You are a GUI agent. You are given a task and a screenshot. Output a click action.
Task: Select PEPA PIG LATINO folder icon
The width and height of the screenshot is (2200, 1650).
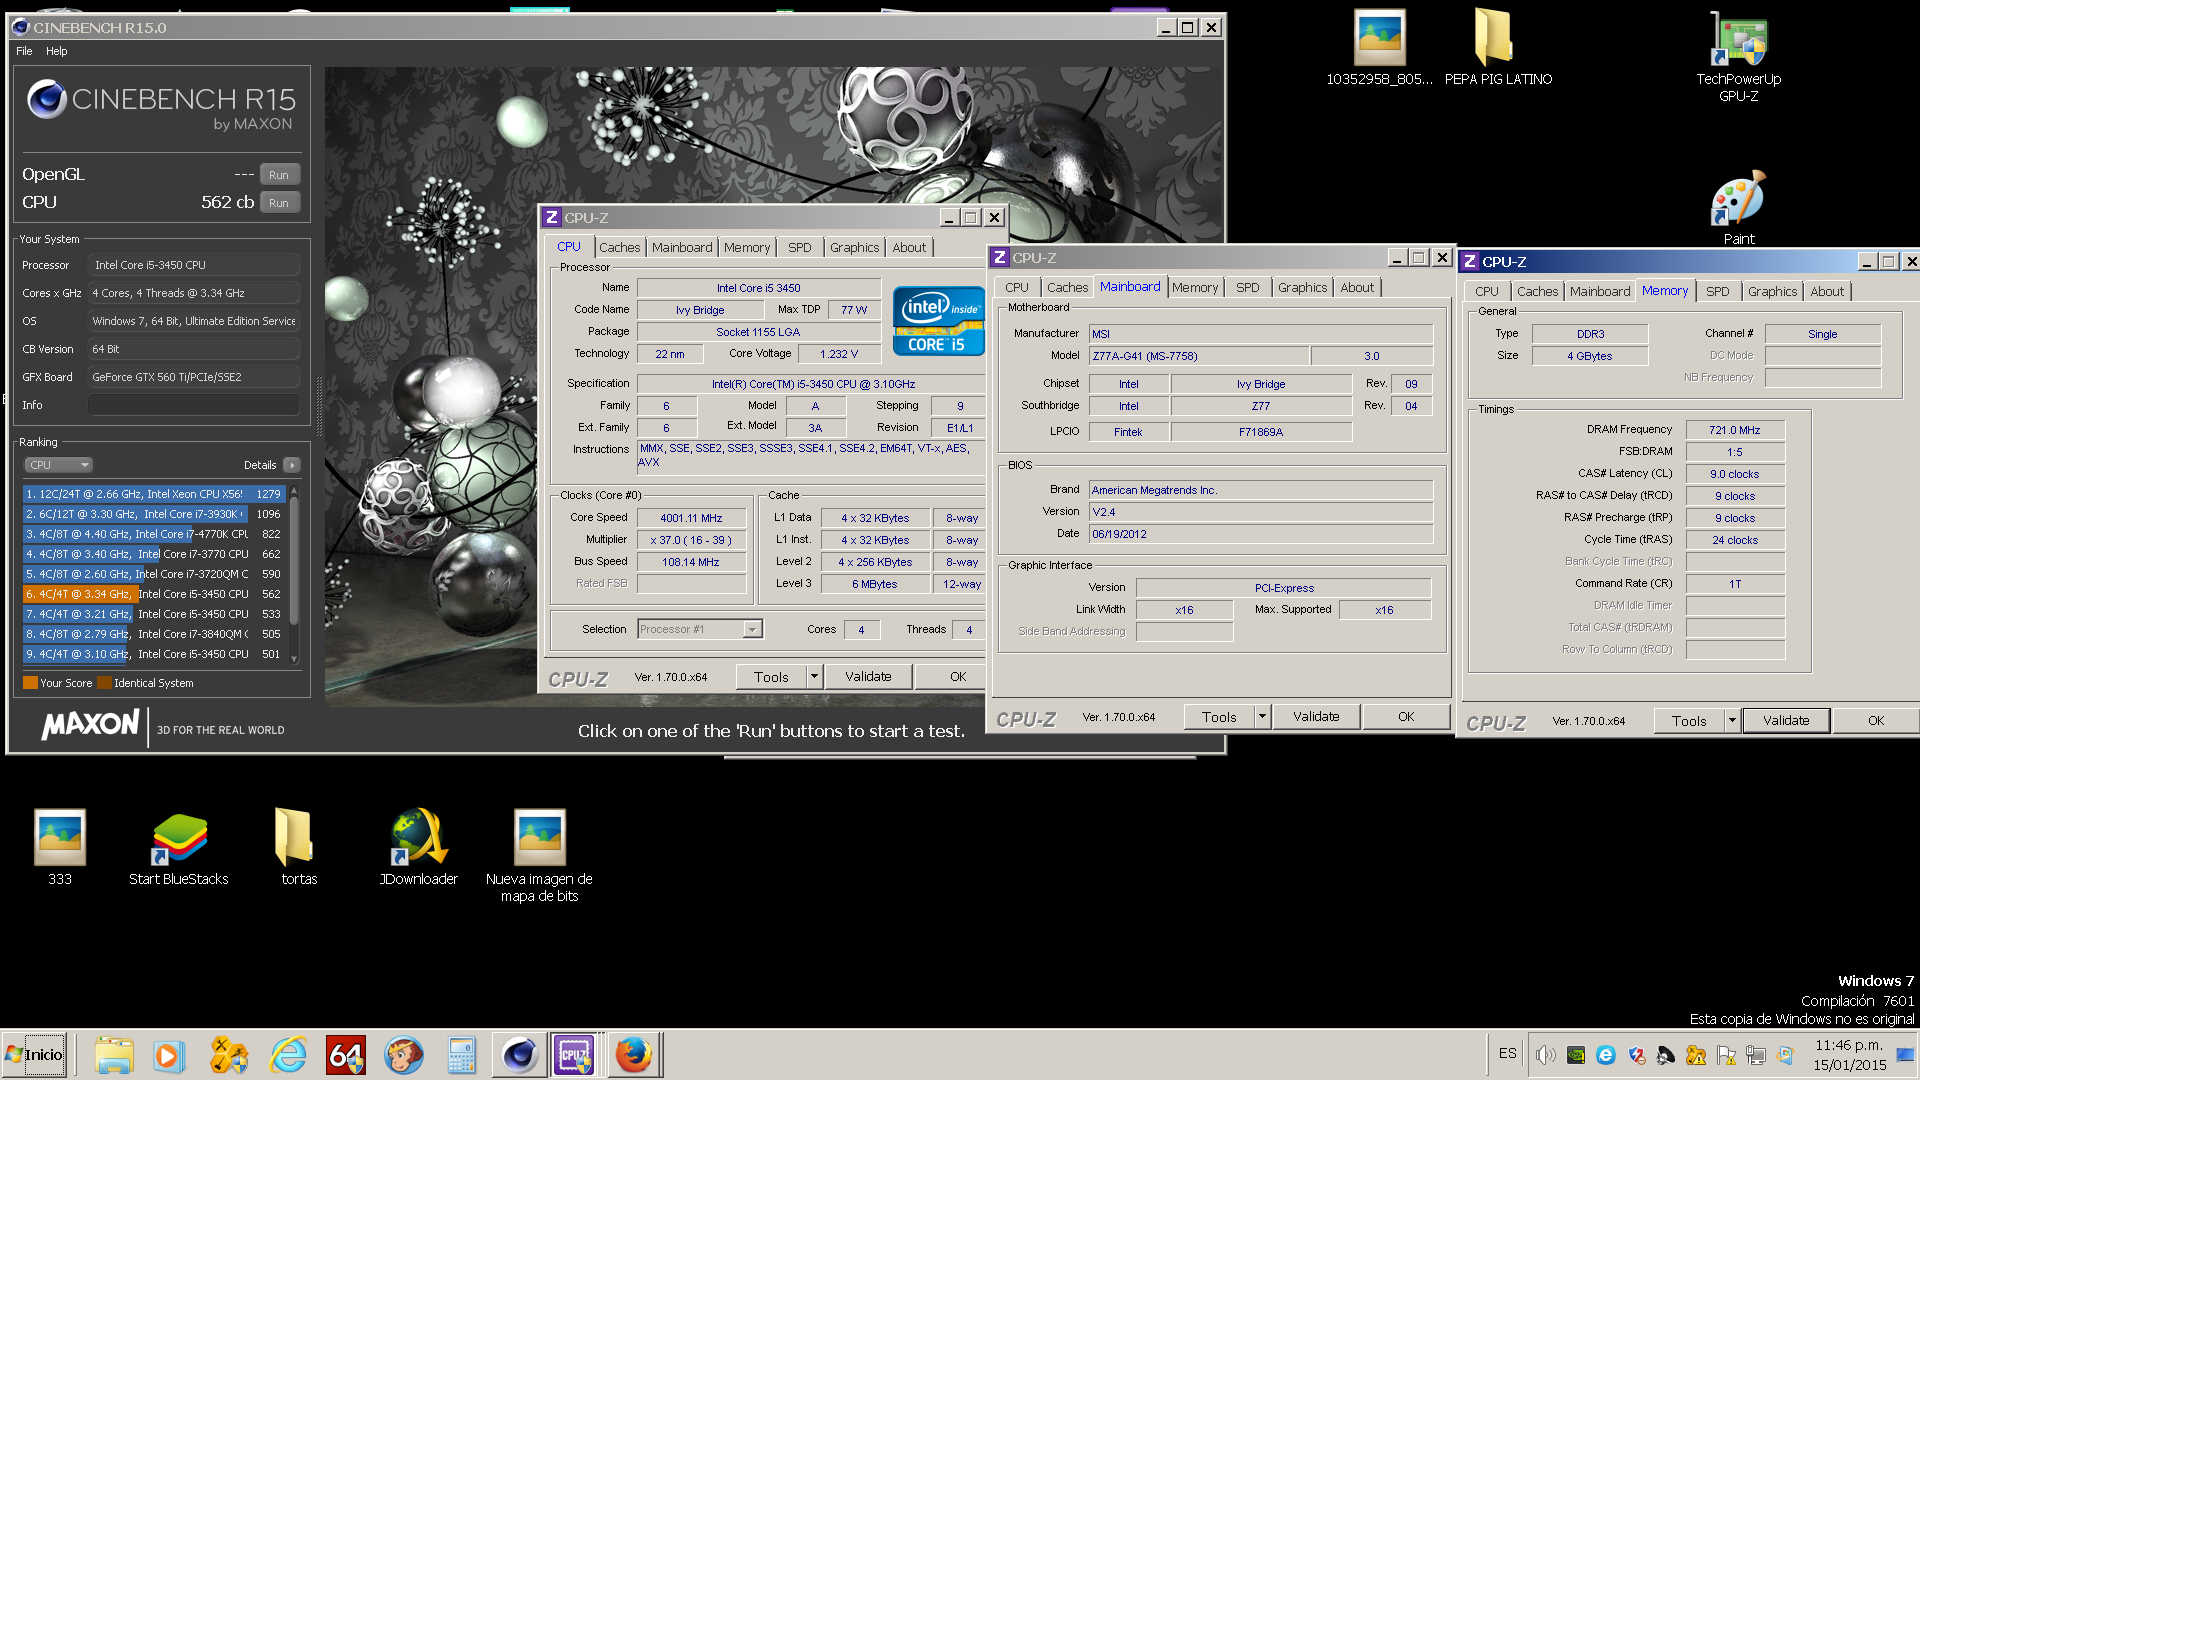(x=1498, y=47)
